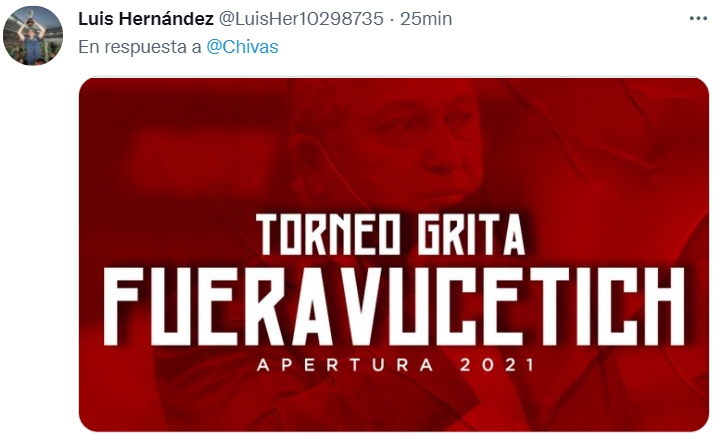Click the dot separator before 25min
The image size is (715, 438).
coord(392,19)
